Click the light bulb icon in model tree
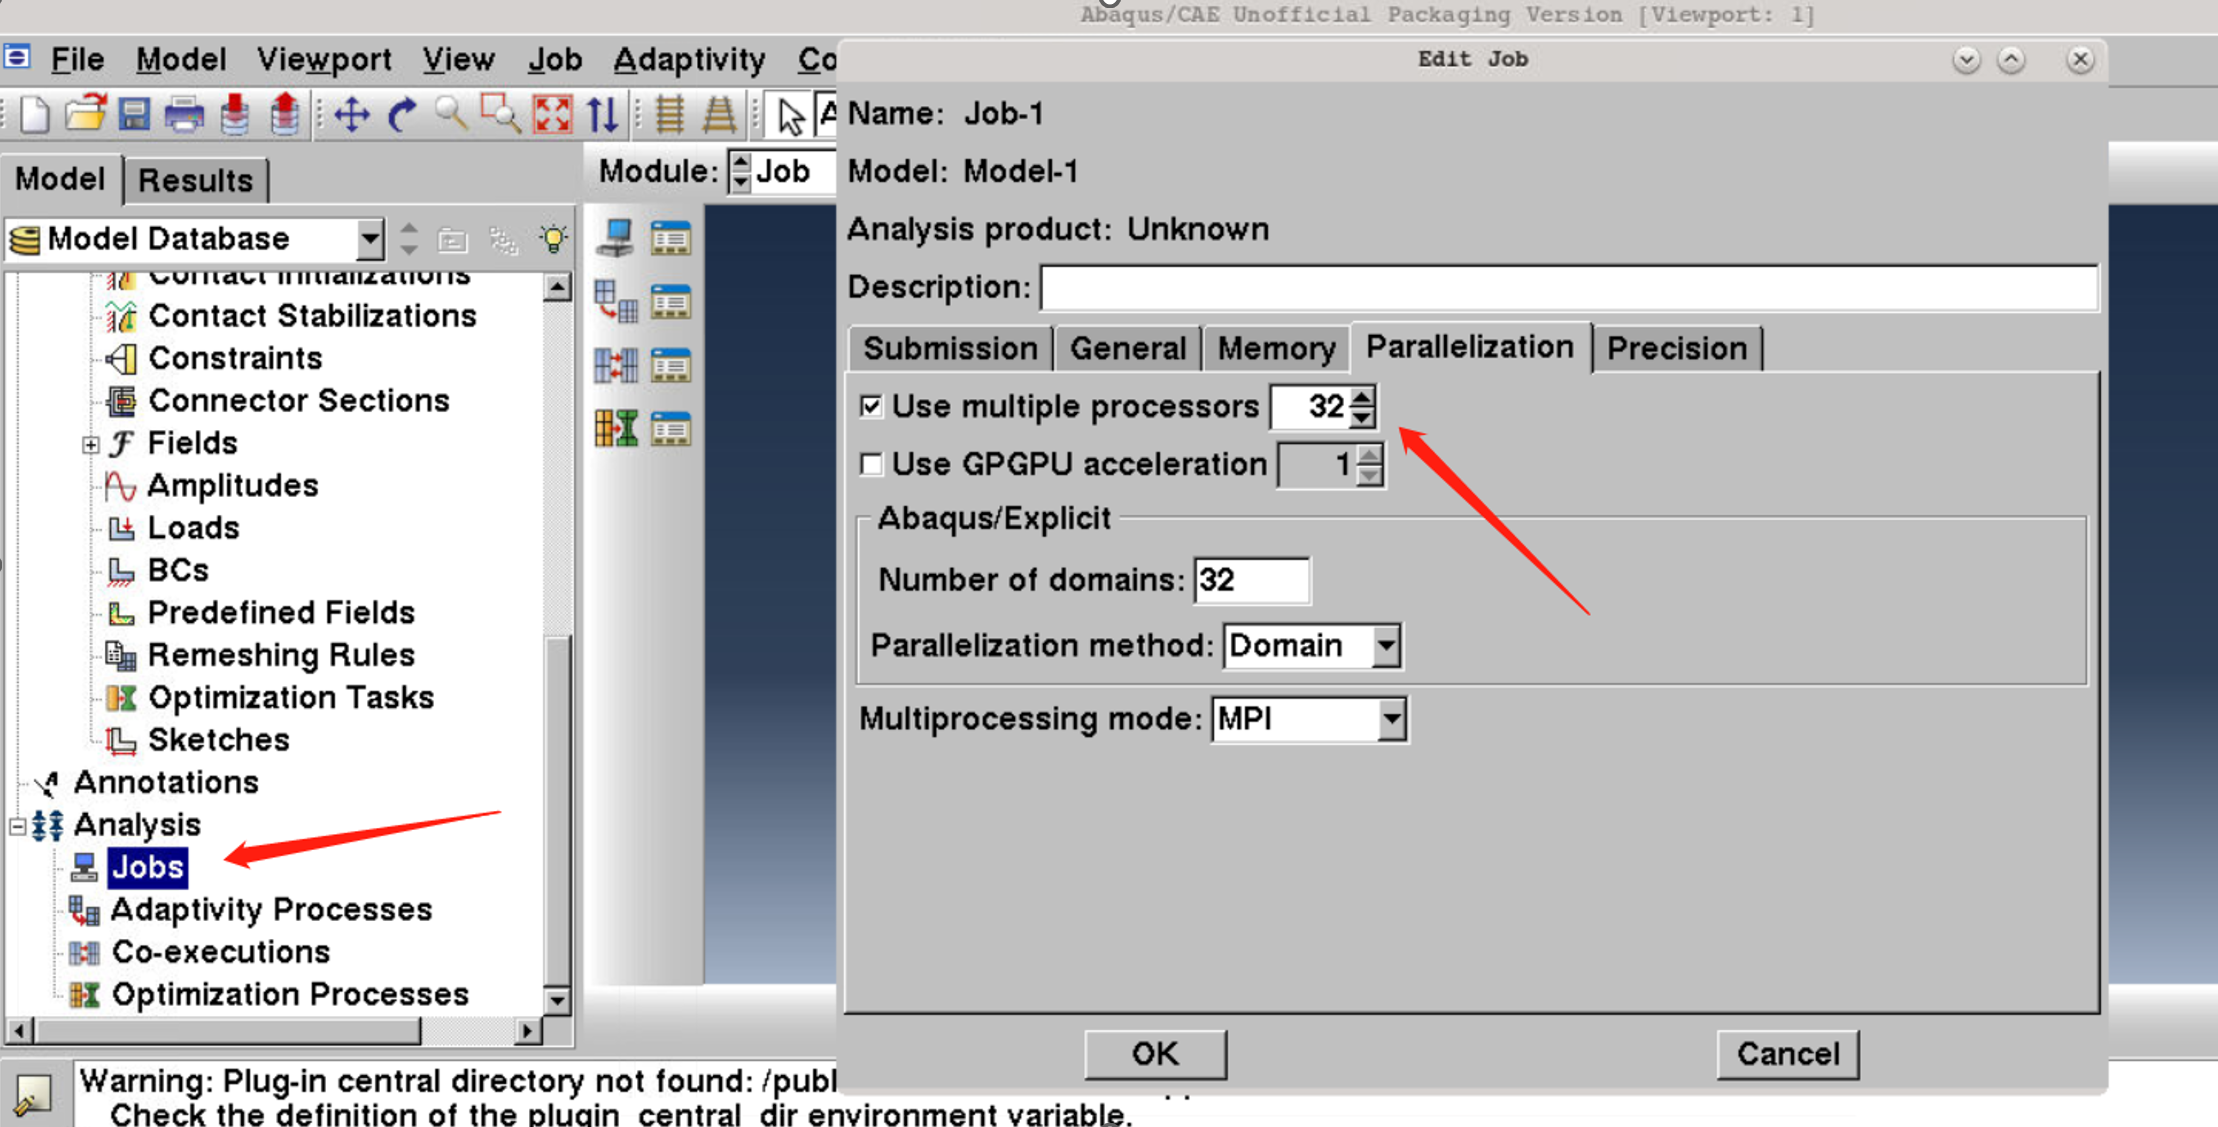Screen dimensions: 2218x1127 (x=553, y=239)
